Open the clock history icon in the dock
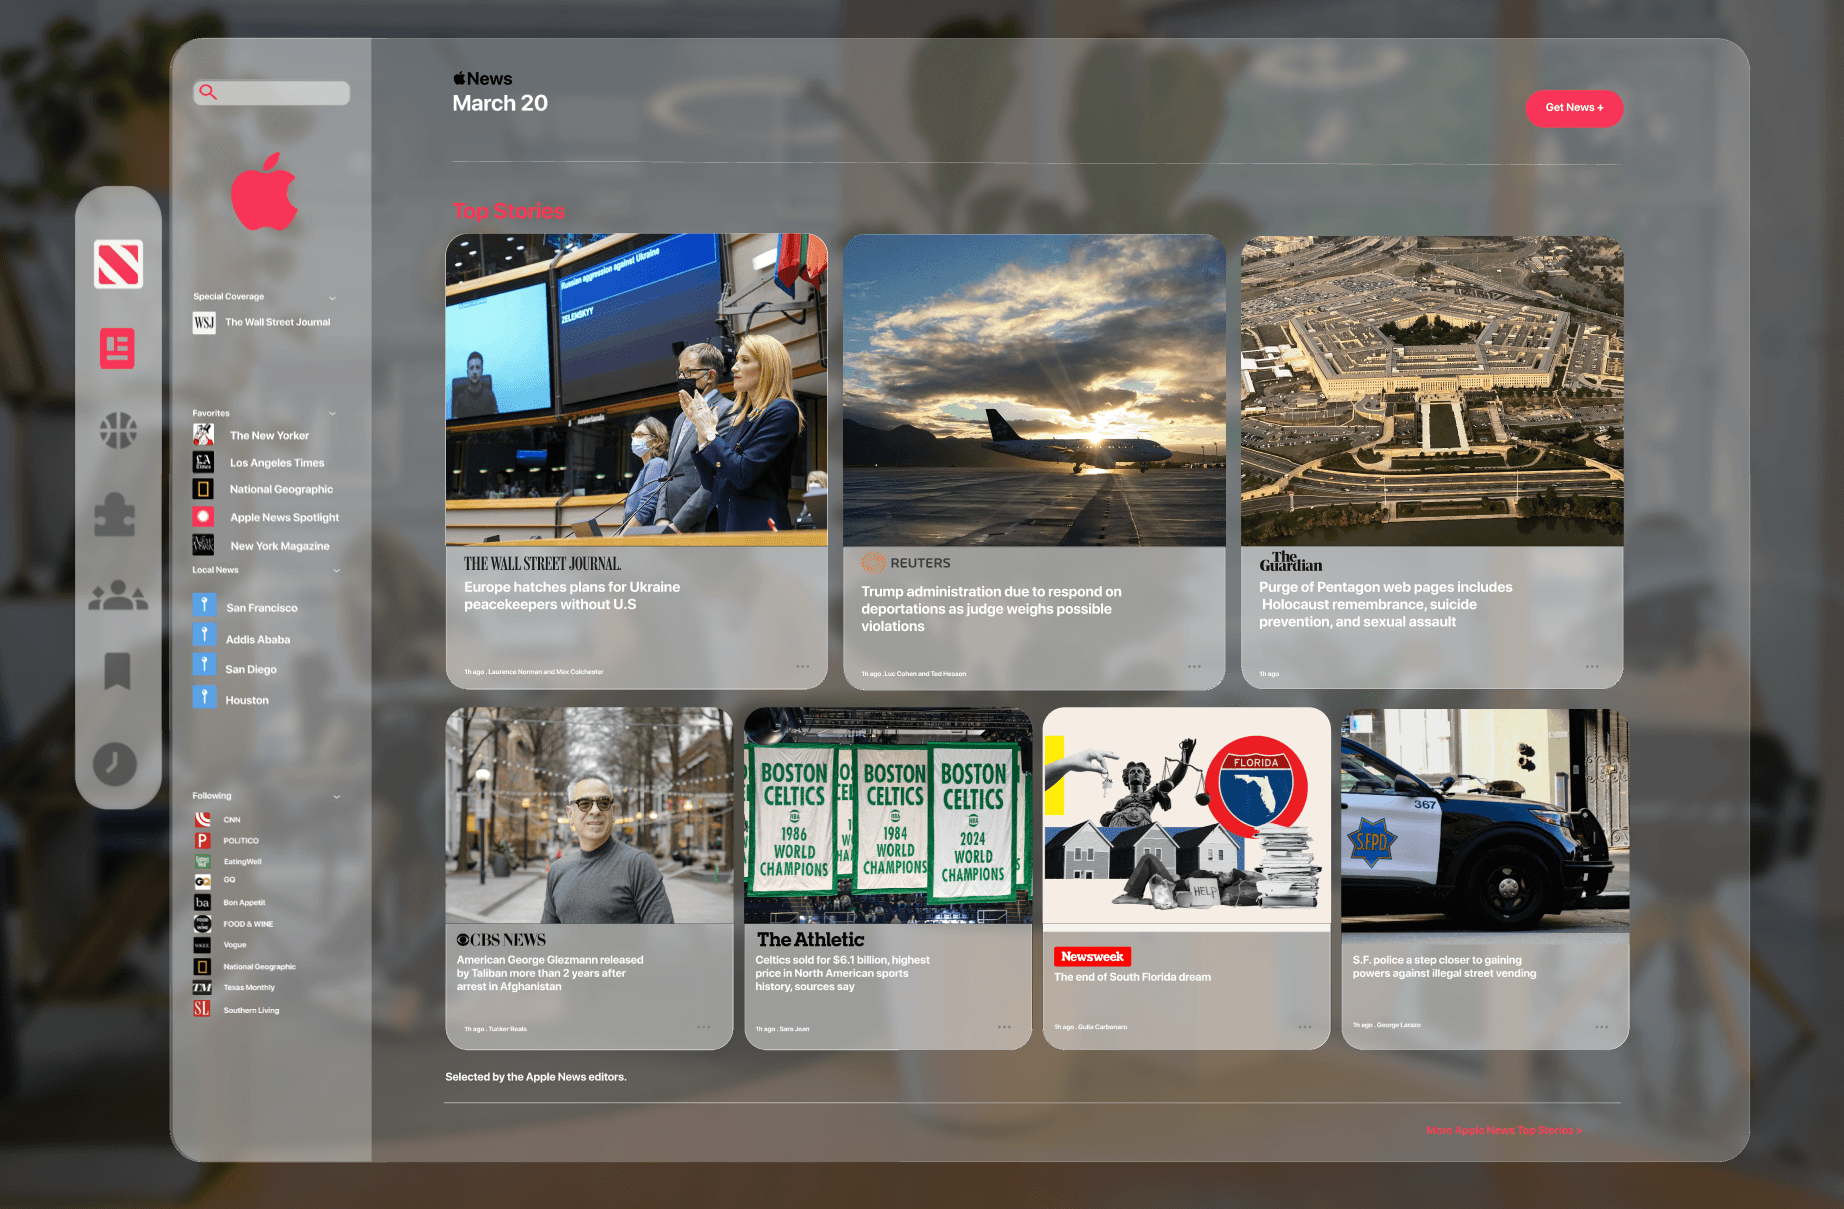Image resolution: width=1844 pixels, height=1209 pixels. pyautogui.click(x=115, y=763)
